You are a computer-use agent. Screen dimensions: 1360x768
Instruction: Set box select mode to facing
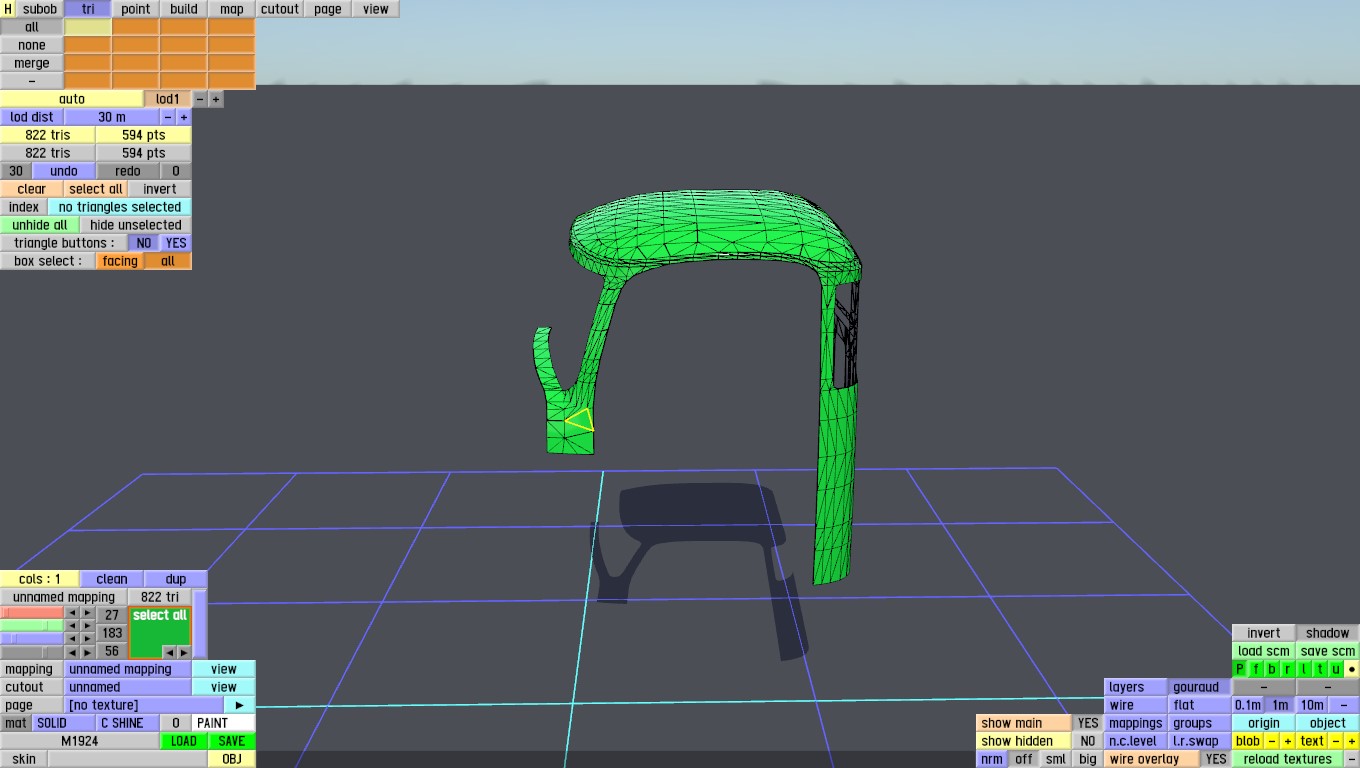click(x=120, y=261)
